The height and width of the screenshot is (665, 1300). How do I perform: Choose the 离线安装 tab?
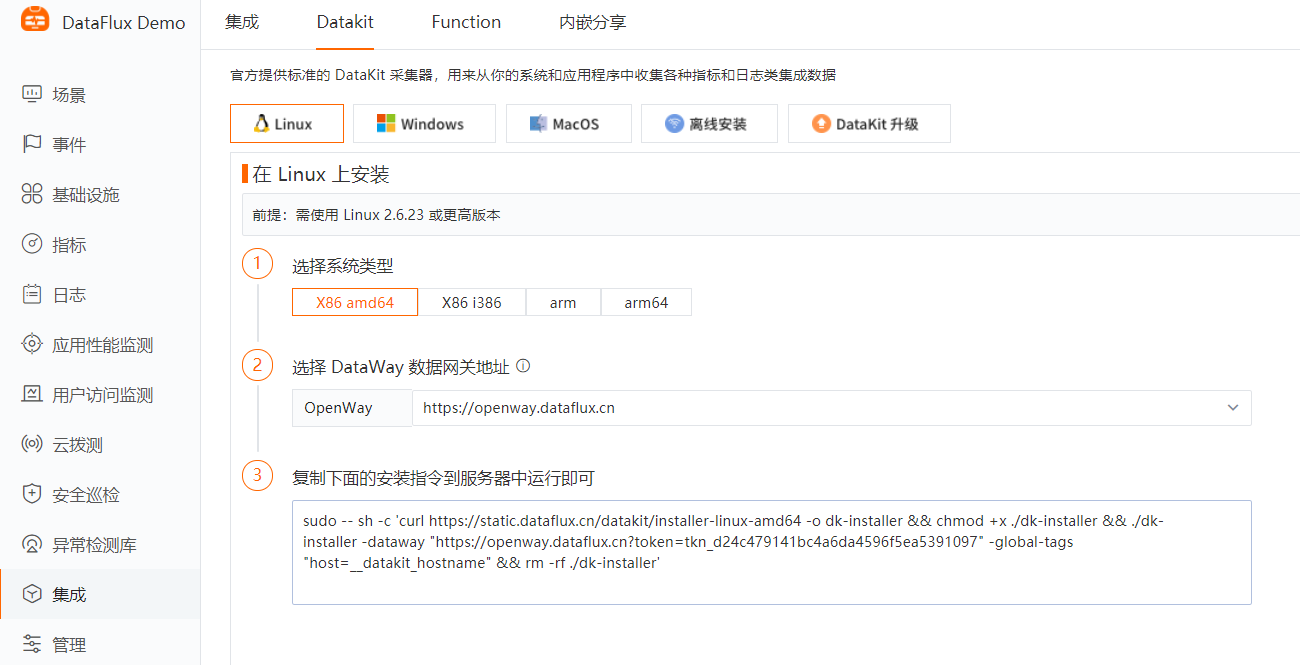(709, 124)
